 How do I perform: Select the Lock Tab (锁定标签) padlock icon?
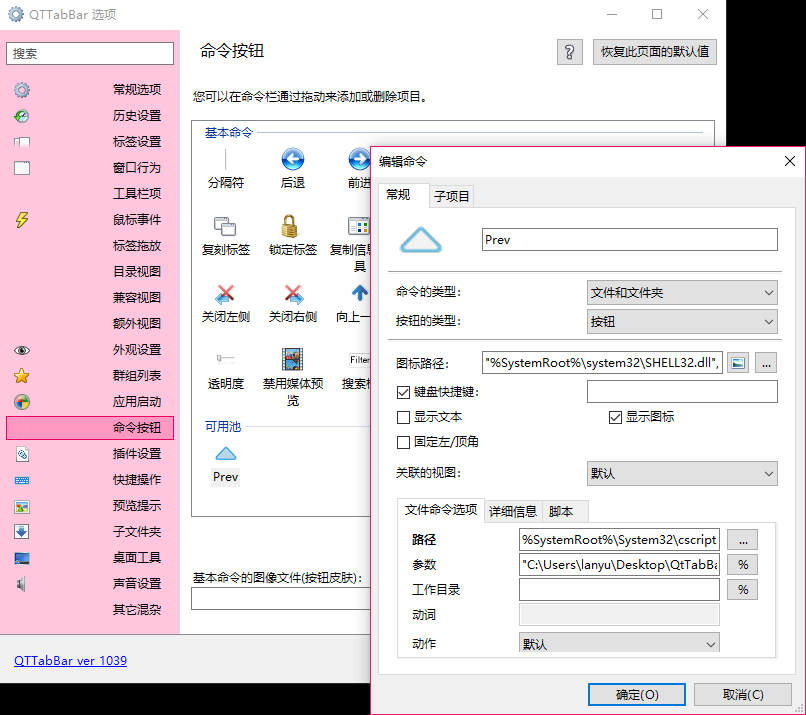tap(289, 226)
